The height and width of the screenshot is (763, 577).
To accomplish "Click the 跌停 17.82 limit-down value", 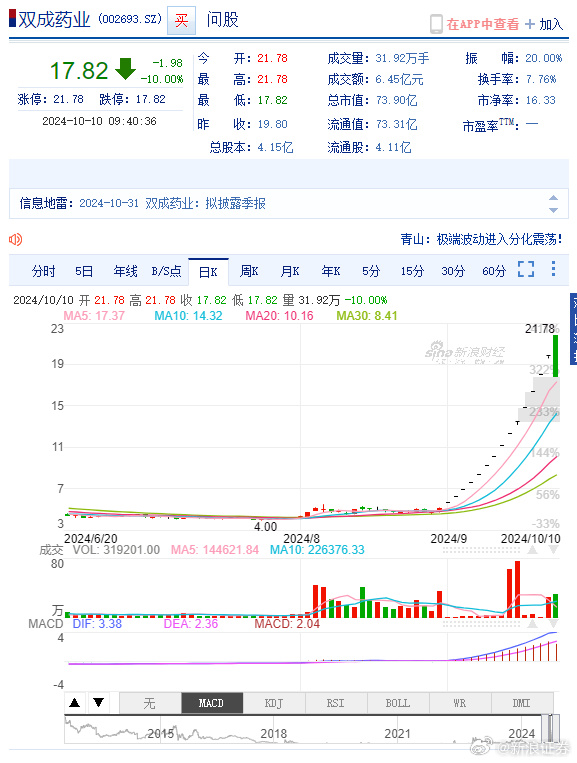I will tap(151, 99).
